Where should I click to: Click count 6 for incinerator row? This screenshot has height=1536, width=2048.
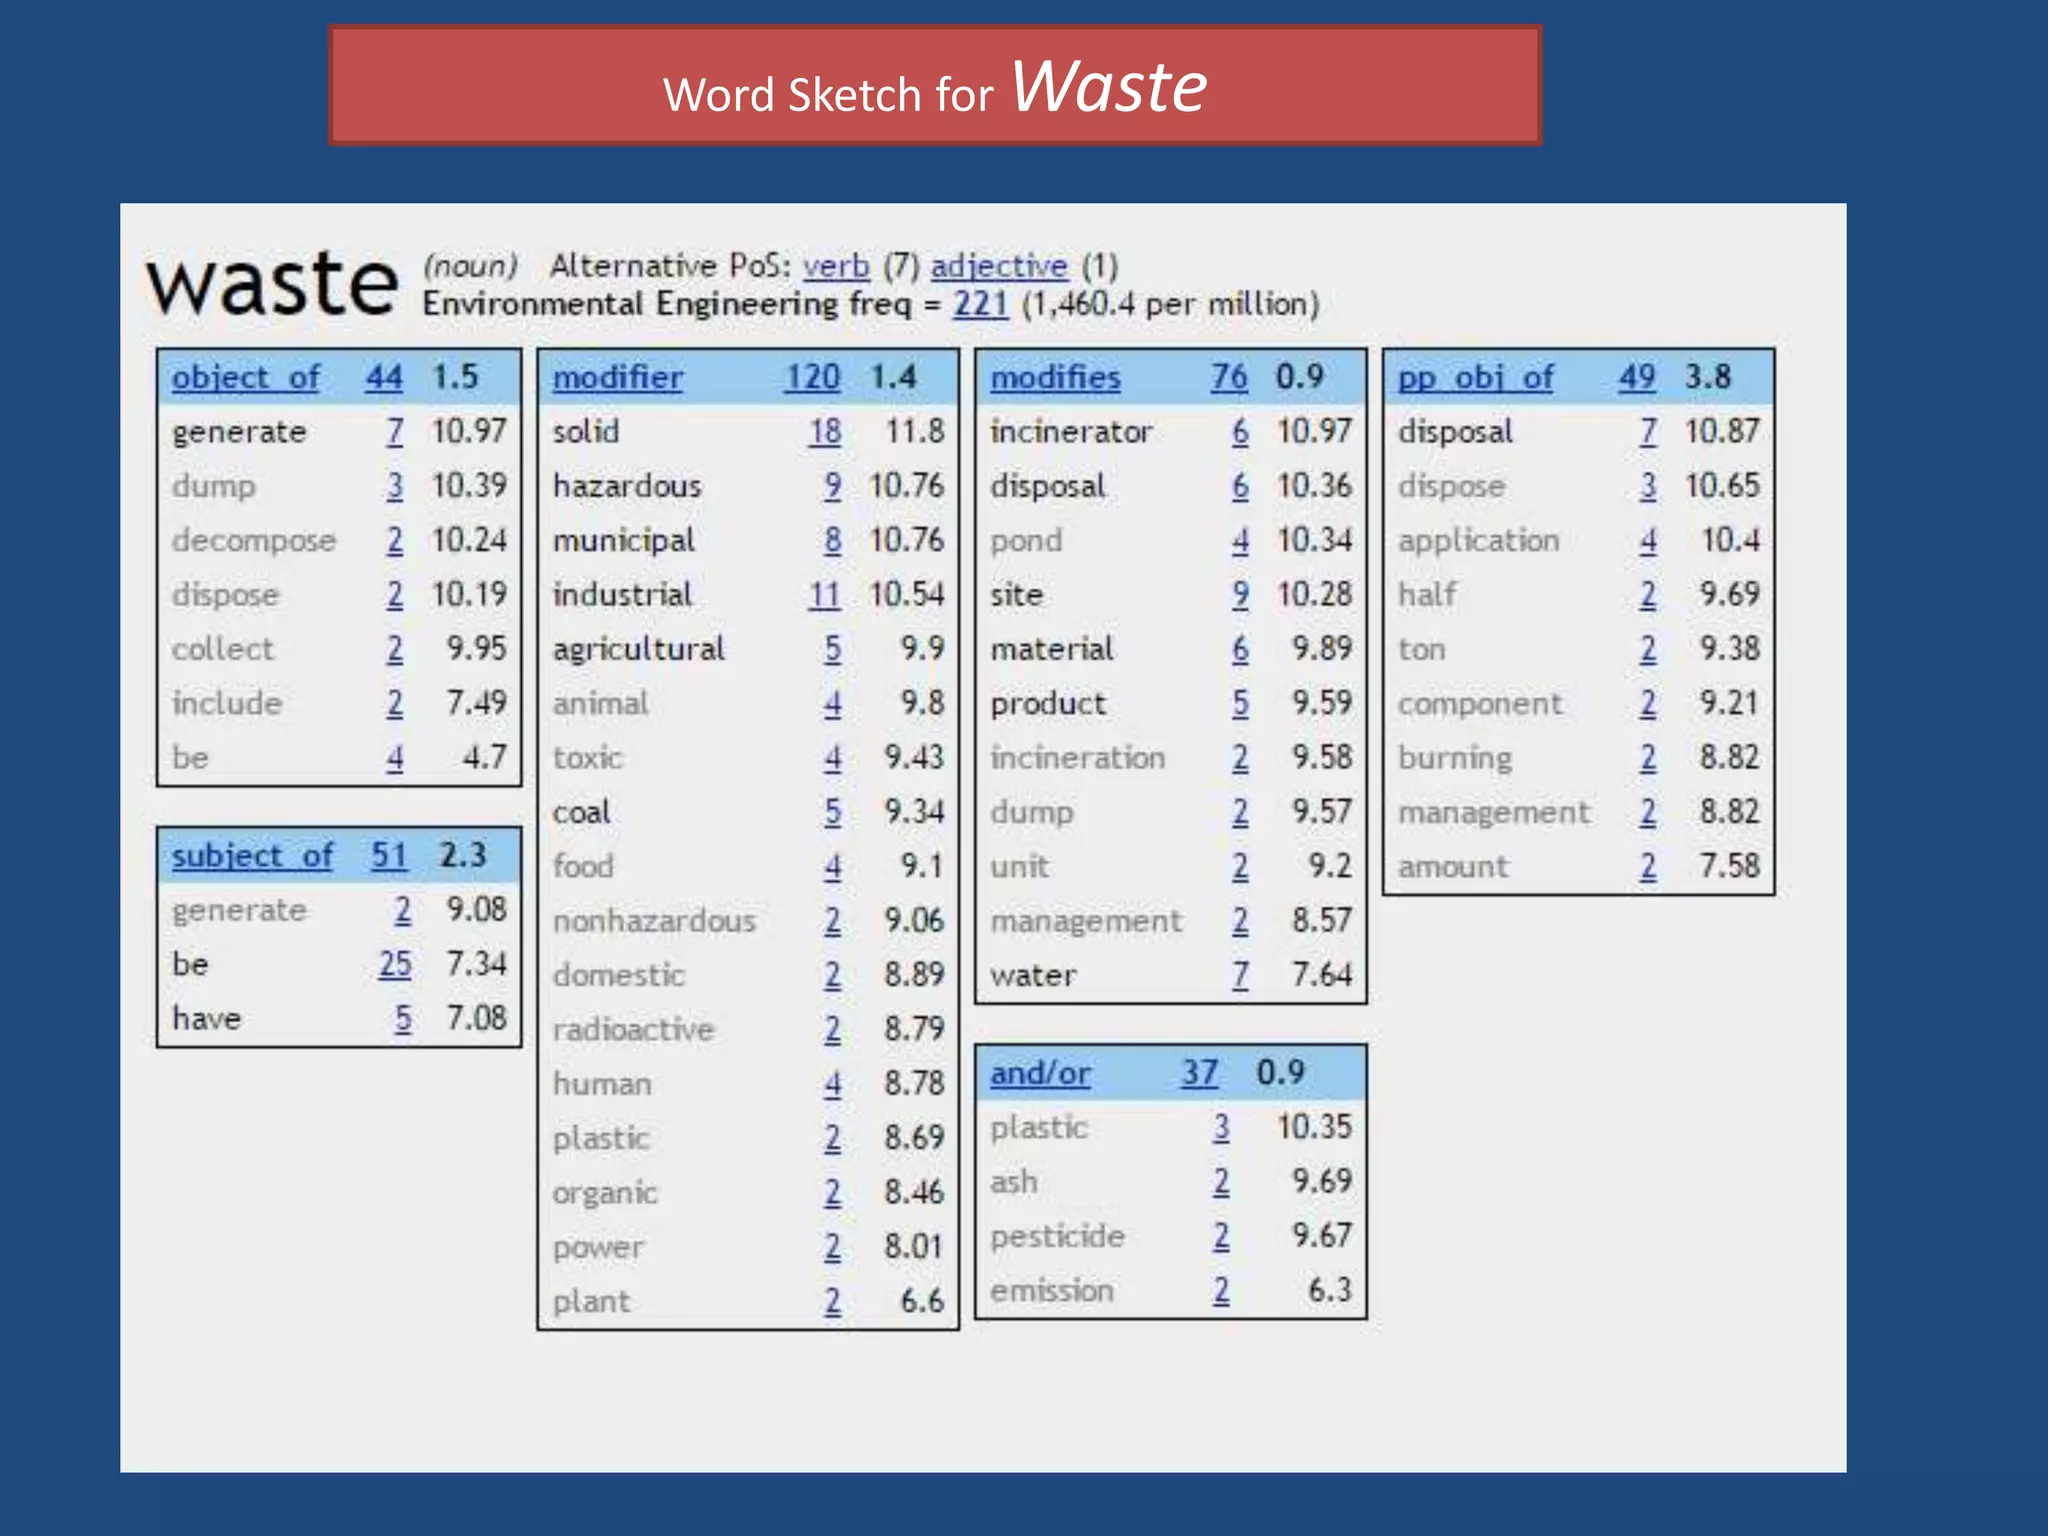[1240, 432]
